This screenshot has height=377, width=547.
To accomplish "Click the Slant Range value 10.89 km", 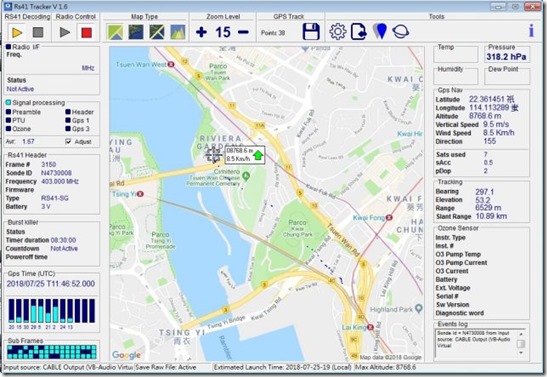I will coord(492,216).
